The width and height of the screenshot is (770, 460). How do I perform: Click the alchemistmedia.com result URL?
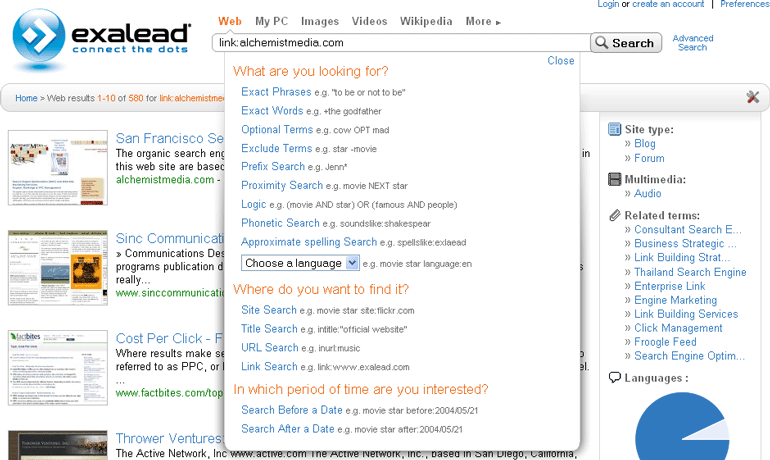click(x=165, y=180)
